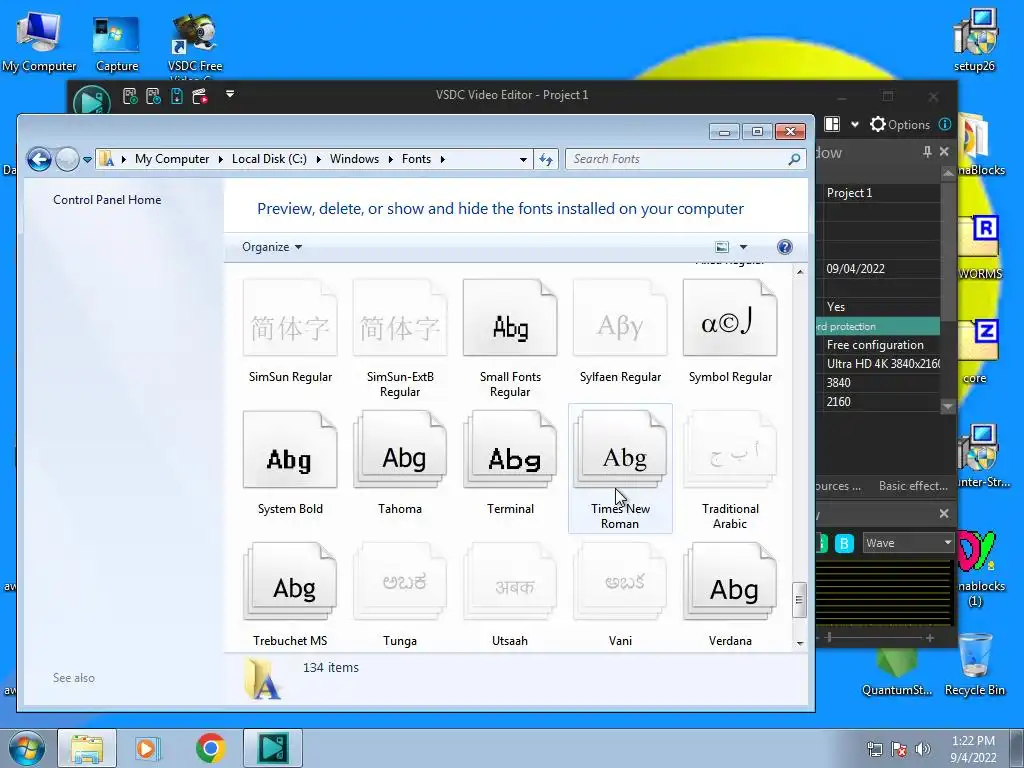Viewport: 1024px width, 768px height.
Task: Switch to the Resources tab in VSDC
Action: tap(839, 485)
